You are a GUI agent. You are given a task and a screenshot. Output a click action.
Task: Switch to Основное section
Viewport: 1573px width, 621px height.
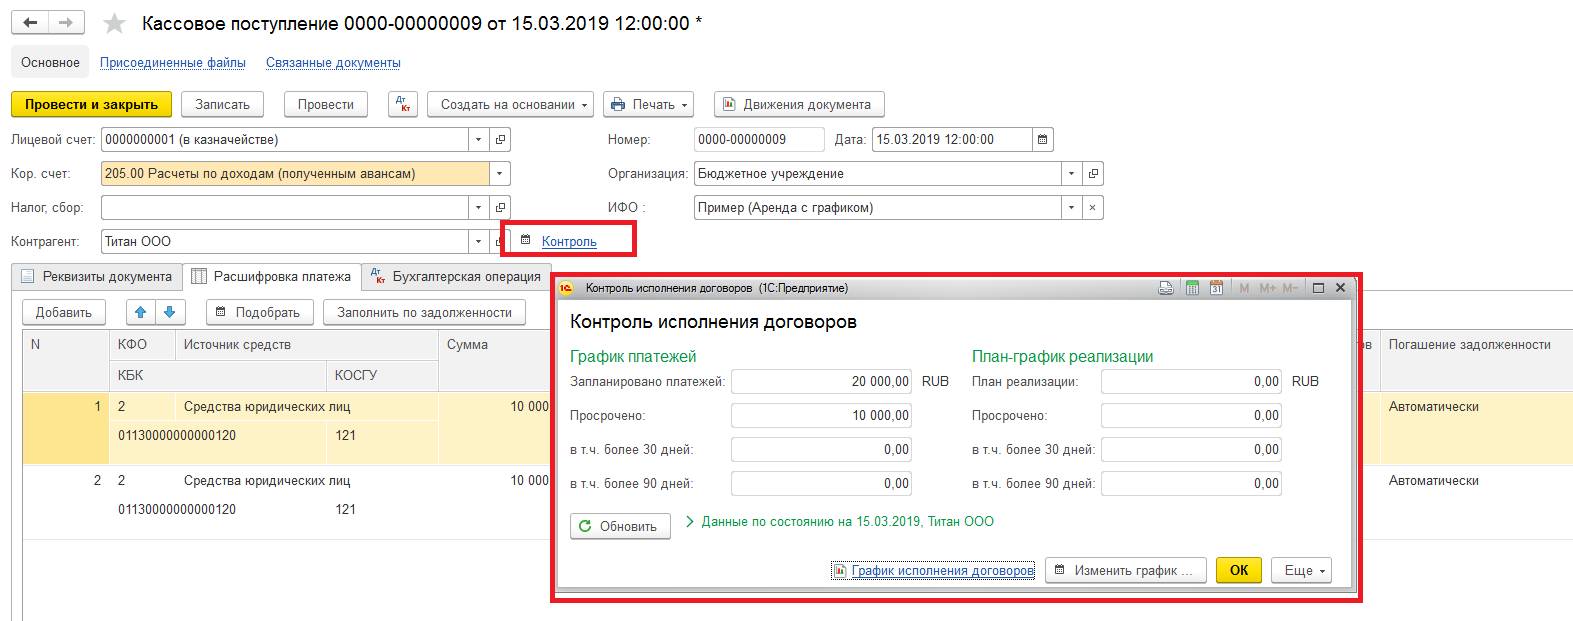click(x=50, y=62)
